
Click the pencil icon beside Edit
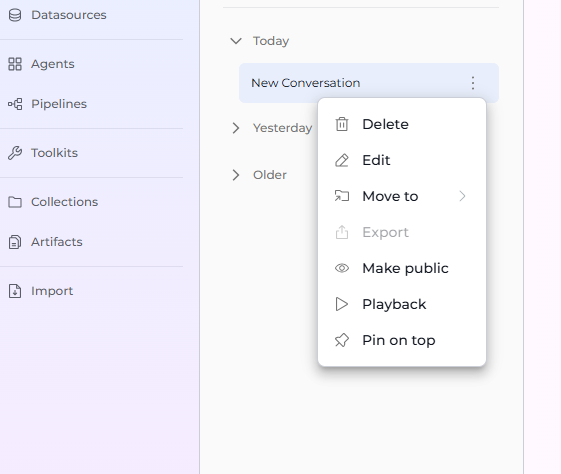(342, 160)
